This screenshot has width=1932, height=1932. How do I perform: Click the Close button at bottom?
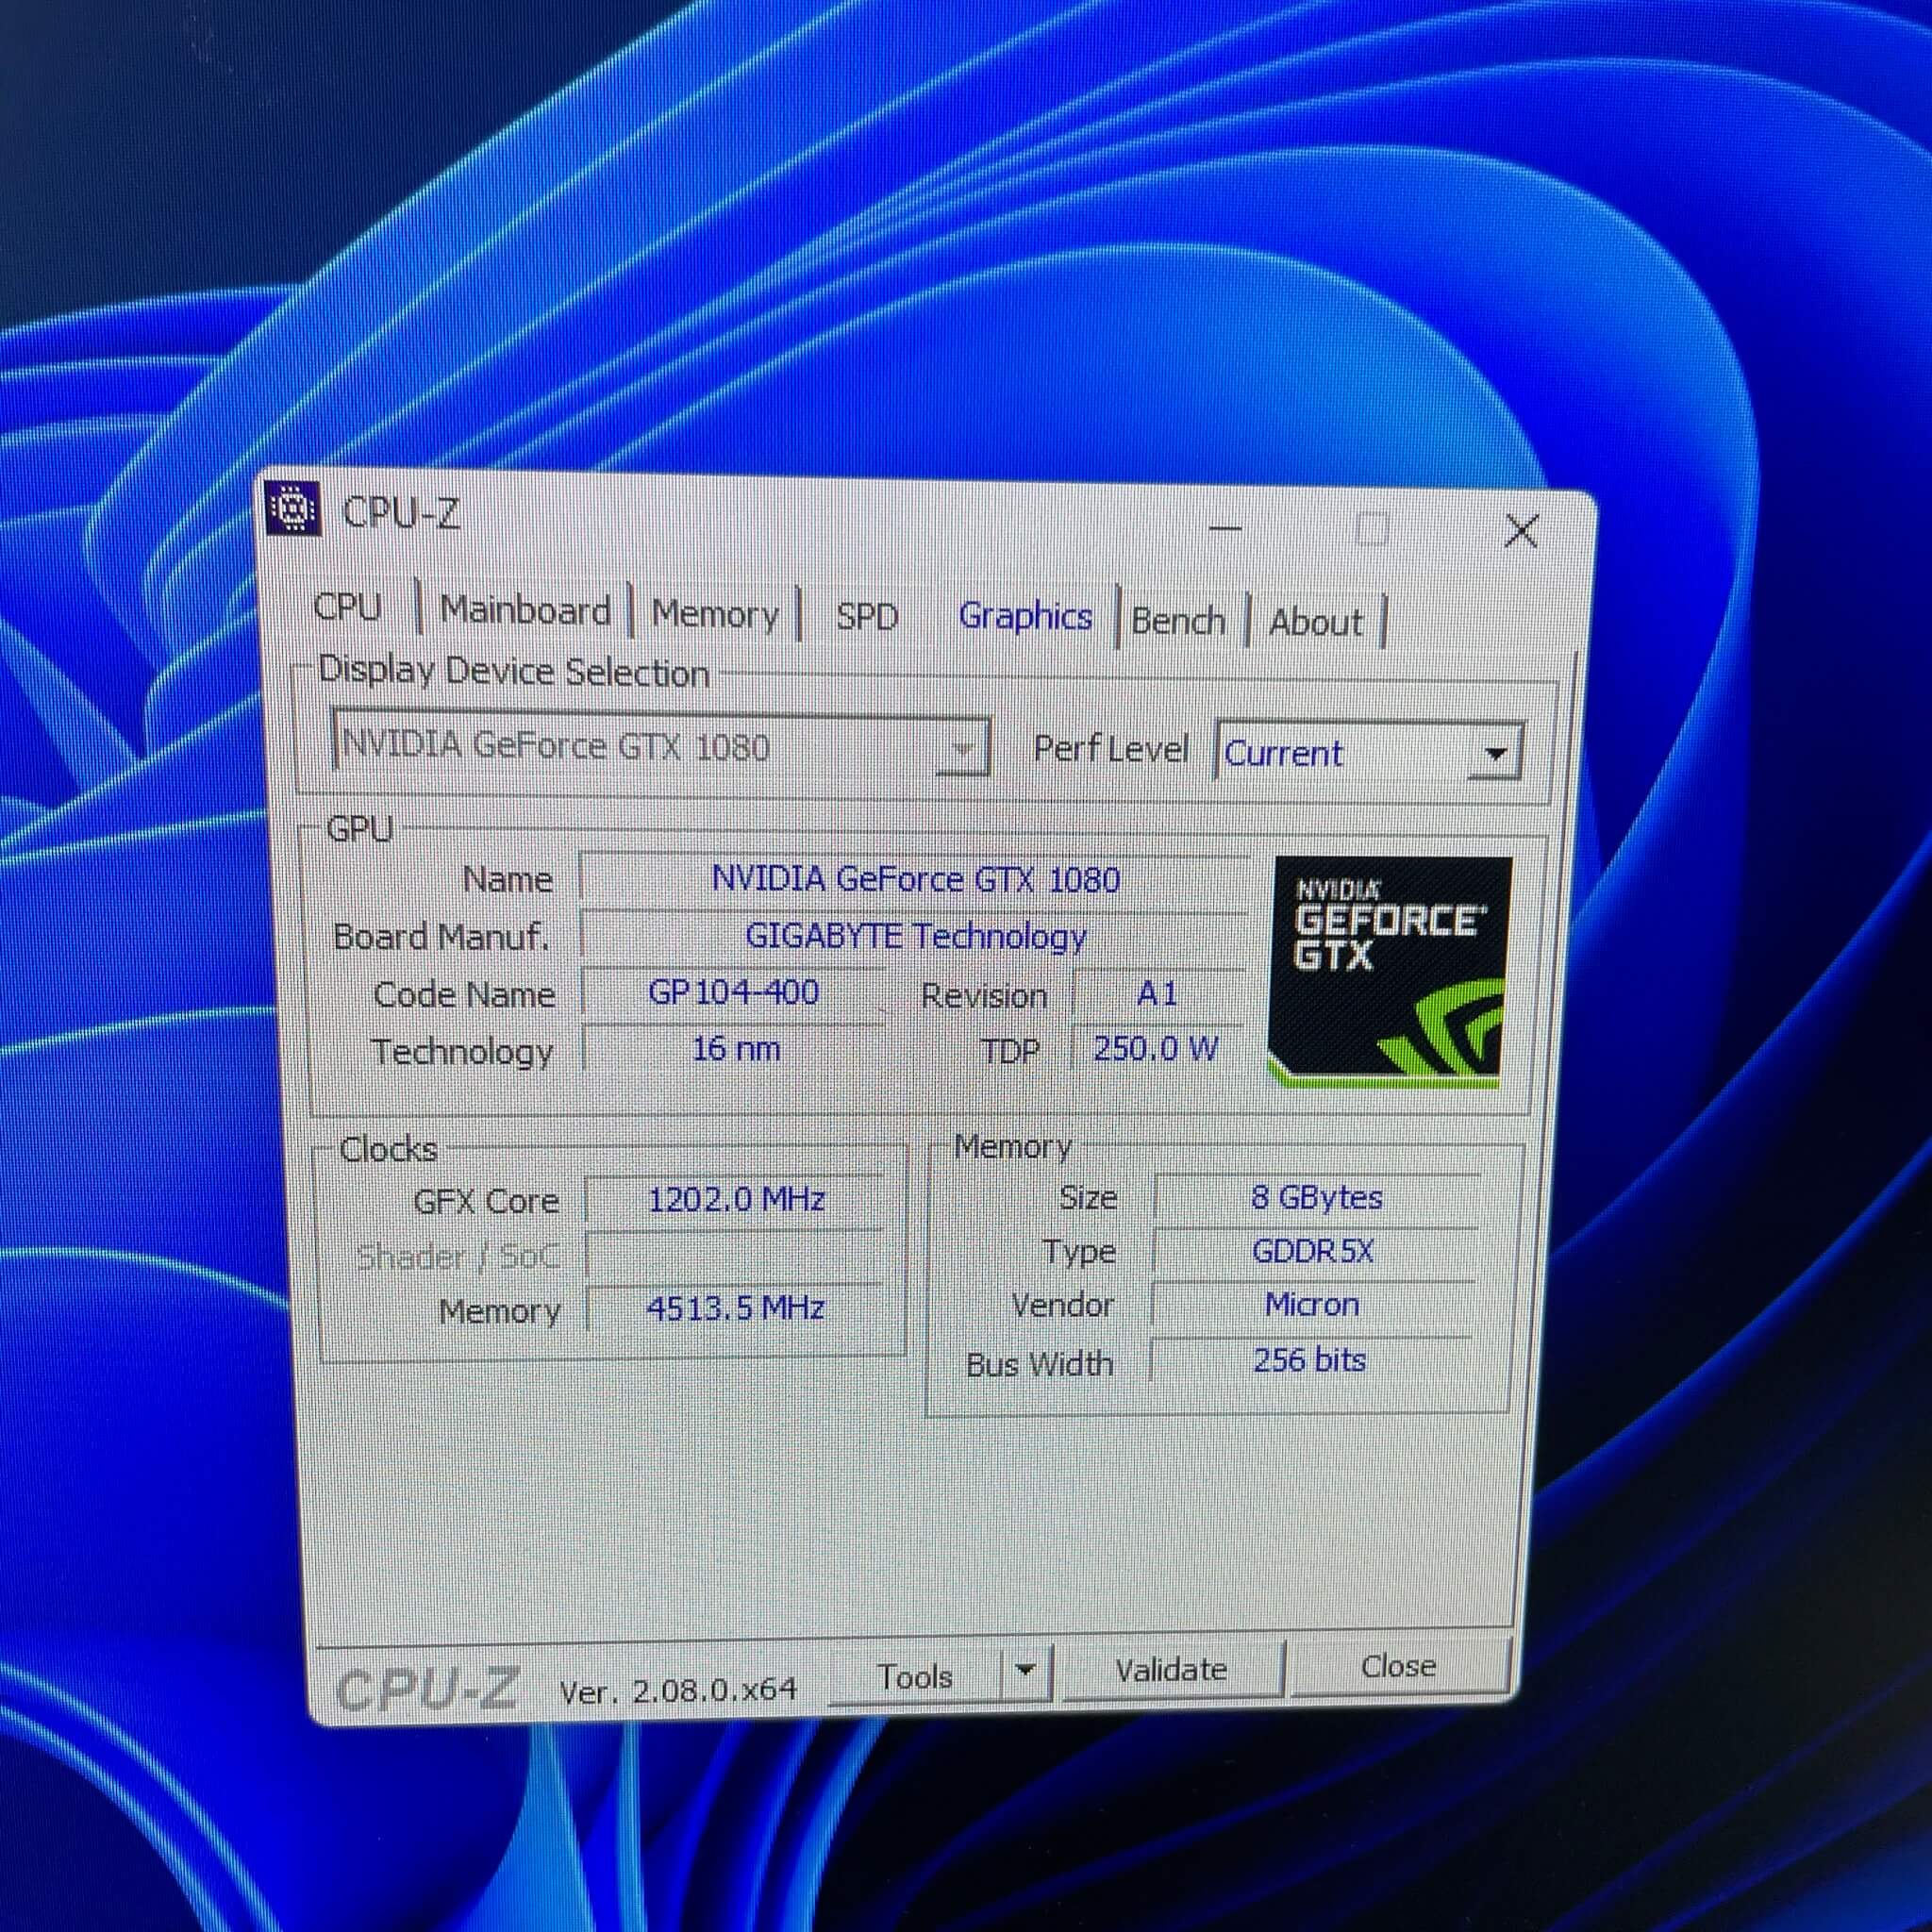[x=1398, y=1666]
